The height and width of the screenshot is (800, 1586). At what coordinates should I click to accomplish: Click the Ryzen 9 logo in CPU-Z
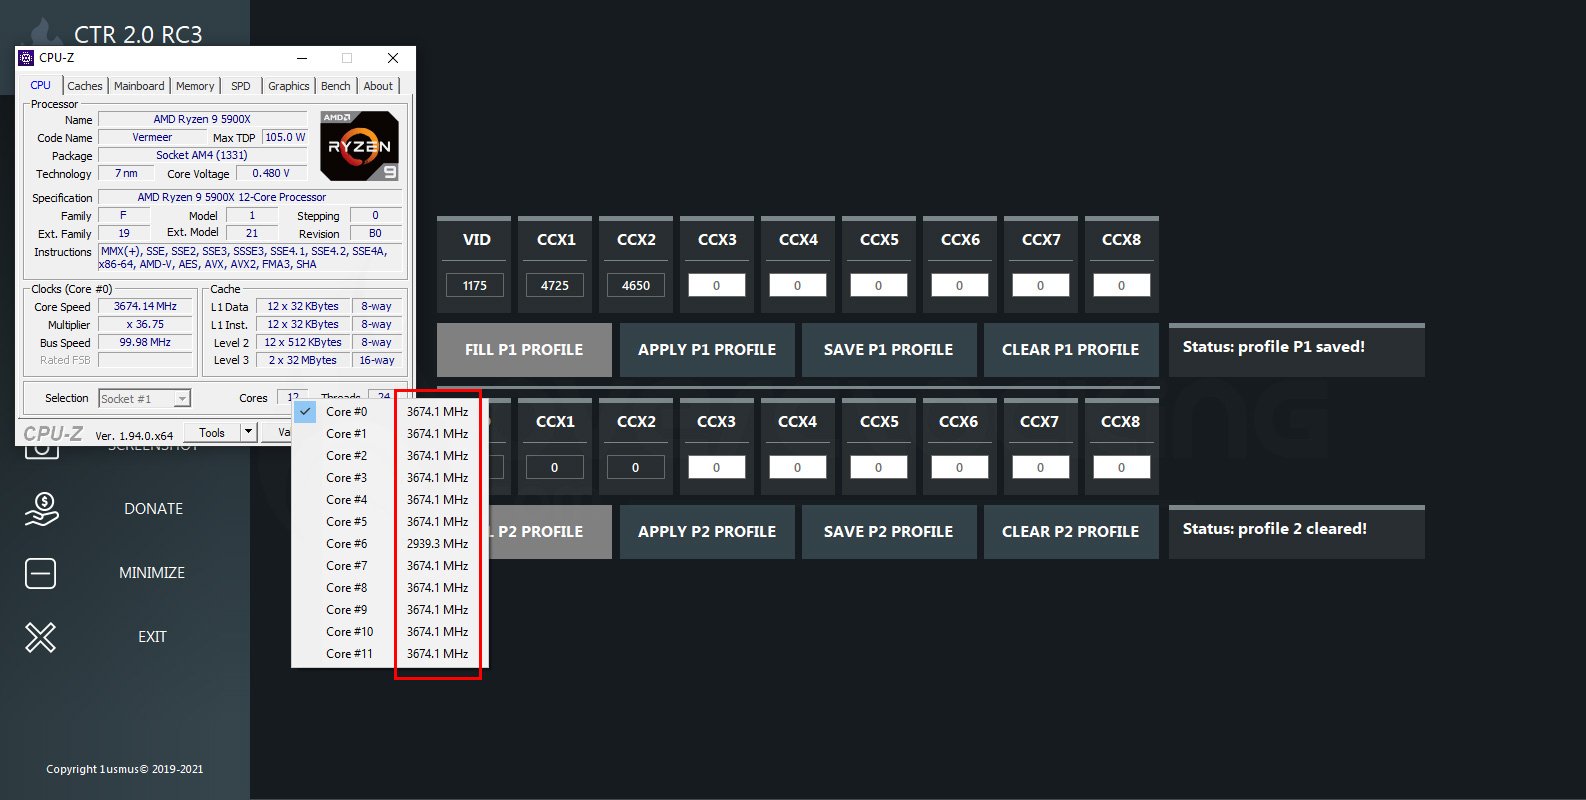tap(359, 146)
